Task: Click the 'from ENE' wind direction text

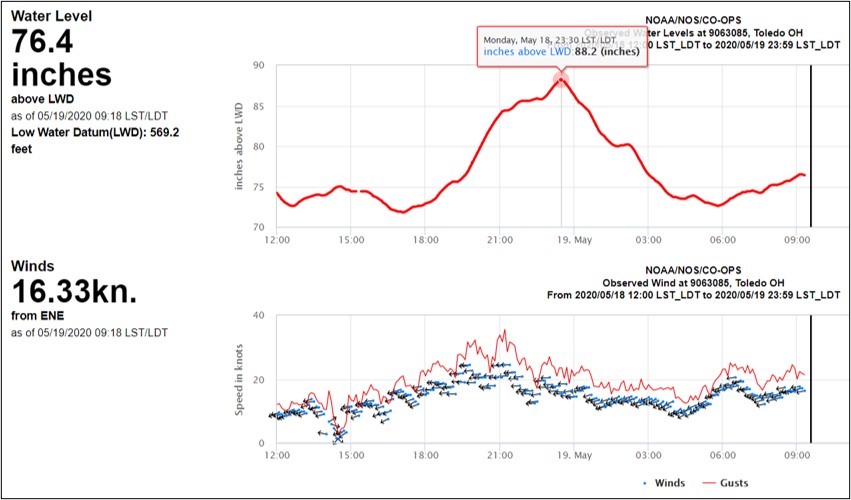Action: [x=37, y=315]
